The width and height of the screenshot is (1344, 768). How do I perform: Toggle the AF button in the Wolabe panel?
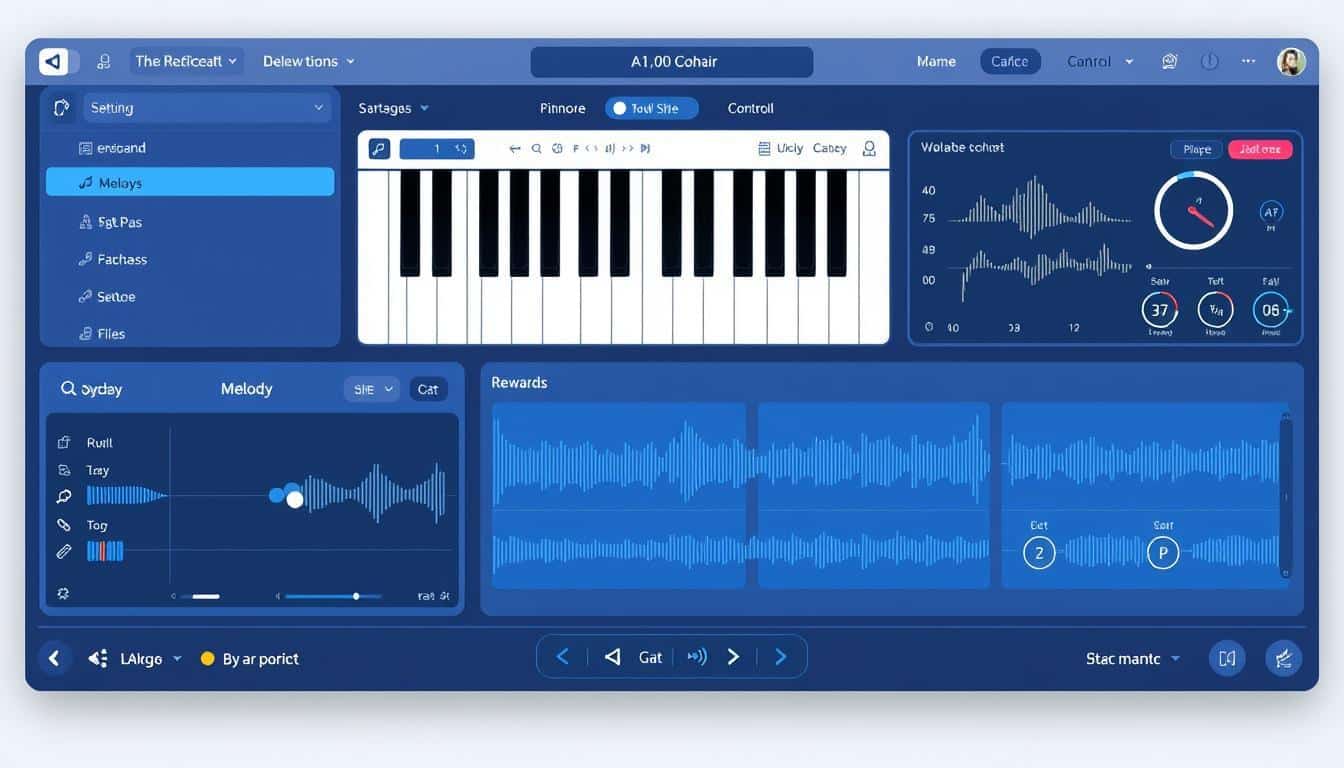coord(1271,212)
